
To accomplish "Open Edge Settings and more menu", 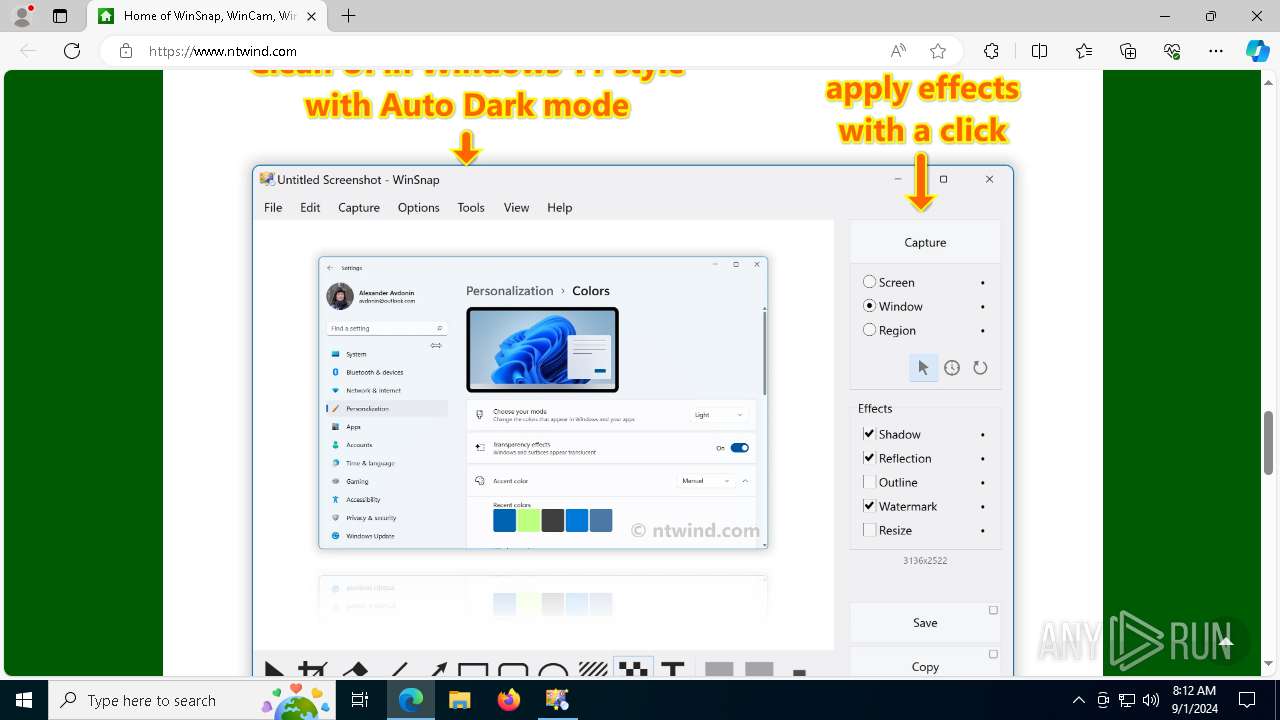I will pos(1216,51).
